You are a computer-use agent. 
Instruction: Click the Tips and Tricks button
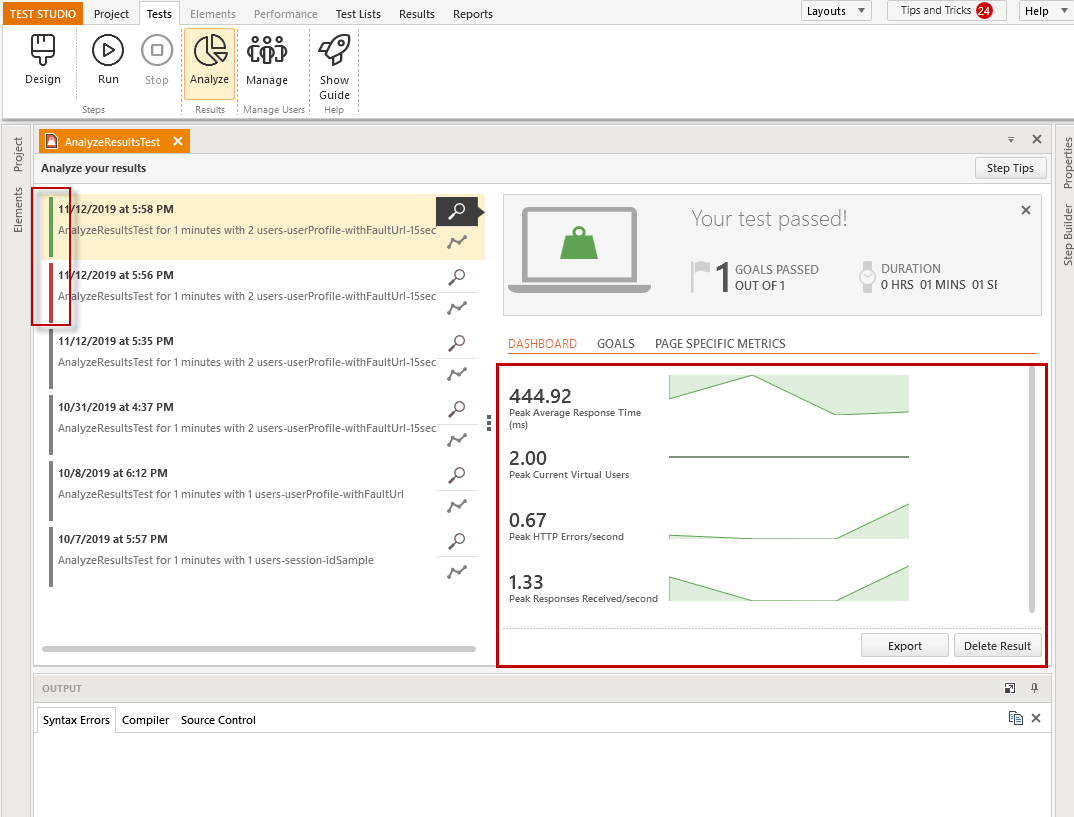(946, 11)
